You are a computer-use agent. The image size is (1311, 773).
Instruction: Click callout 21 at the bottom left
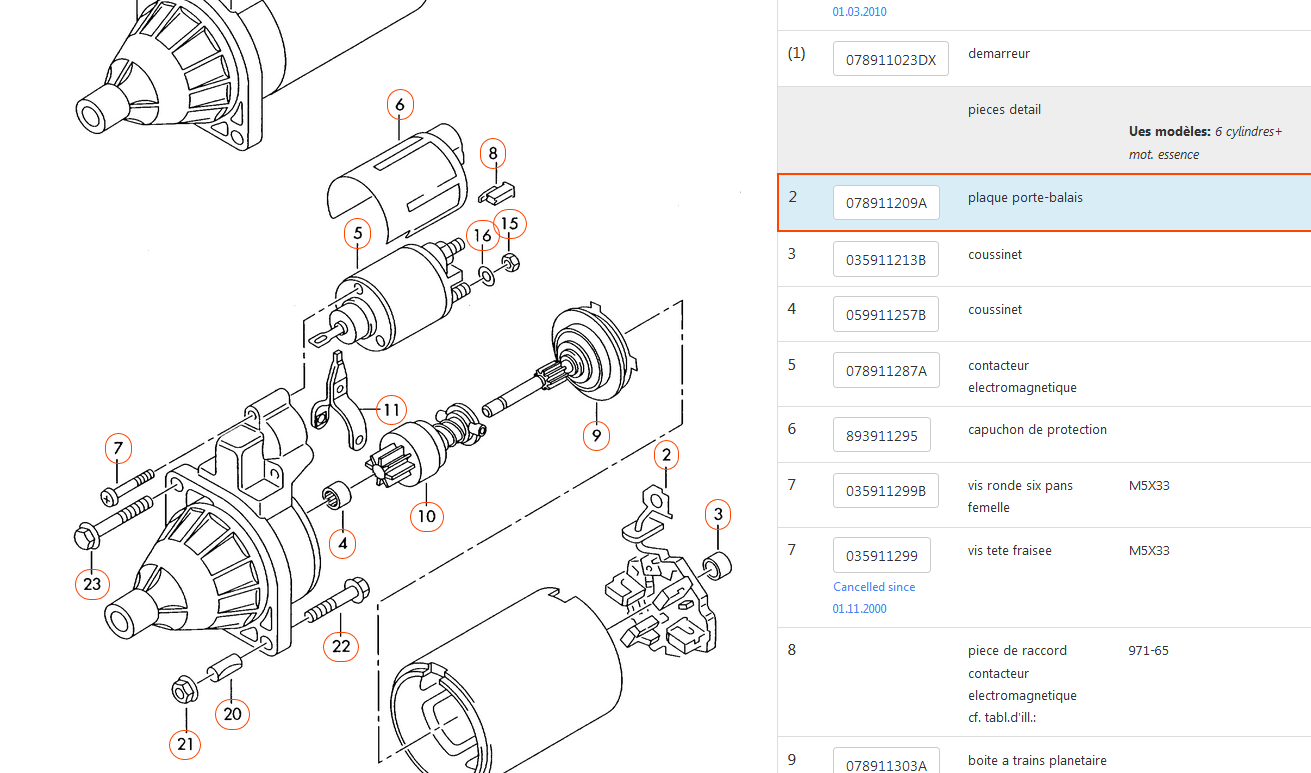186,743
